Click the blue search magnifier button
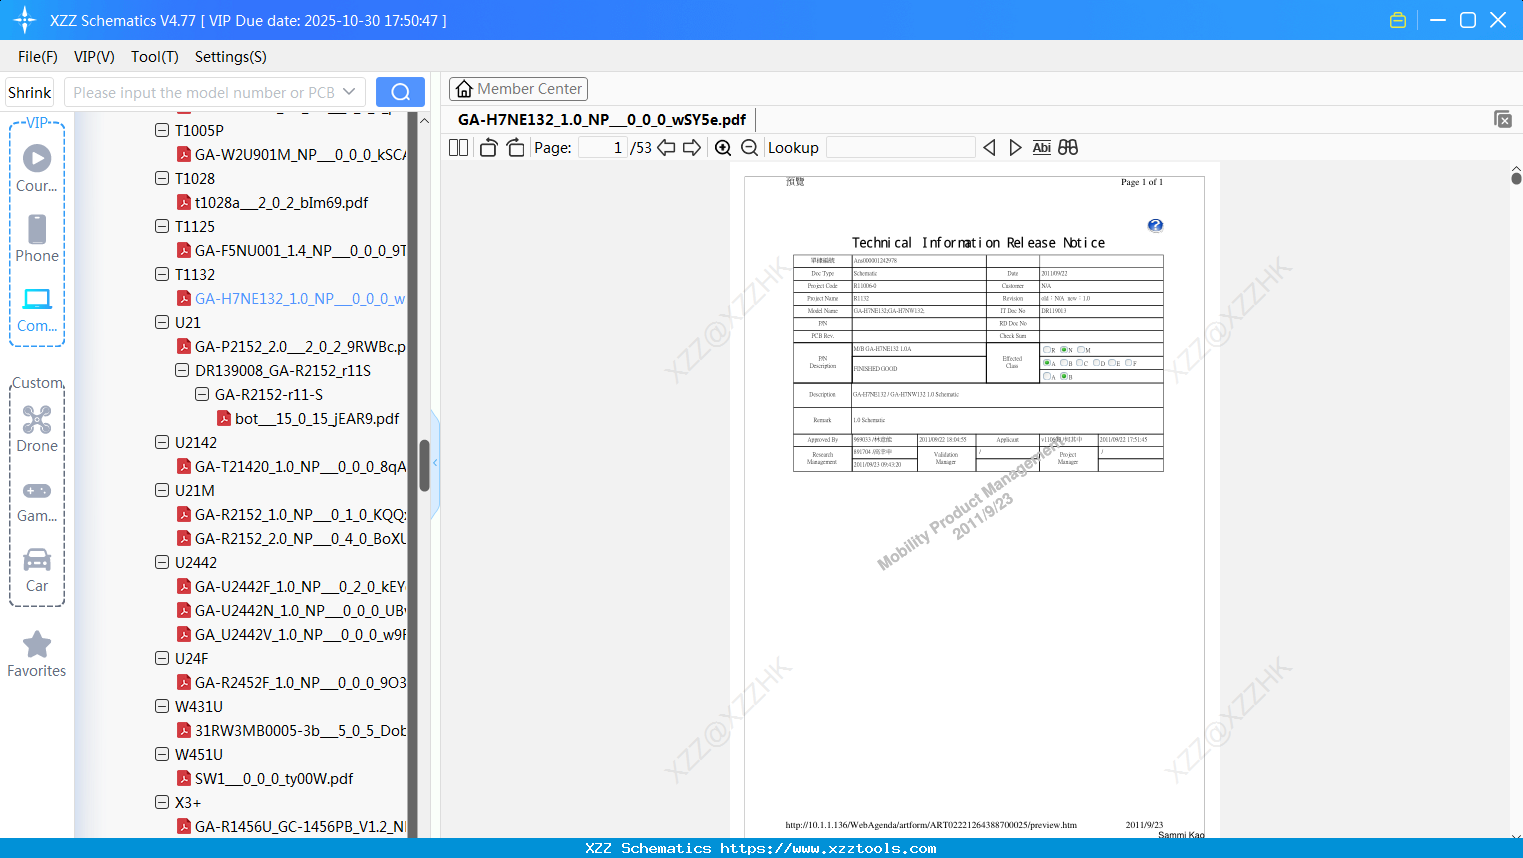The height and width of the screenshot is (858, 1523). (x=400, y=92)
